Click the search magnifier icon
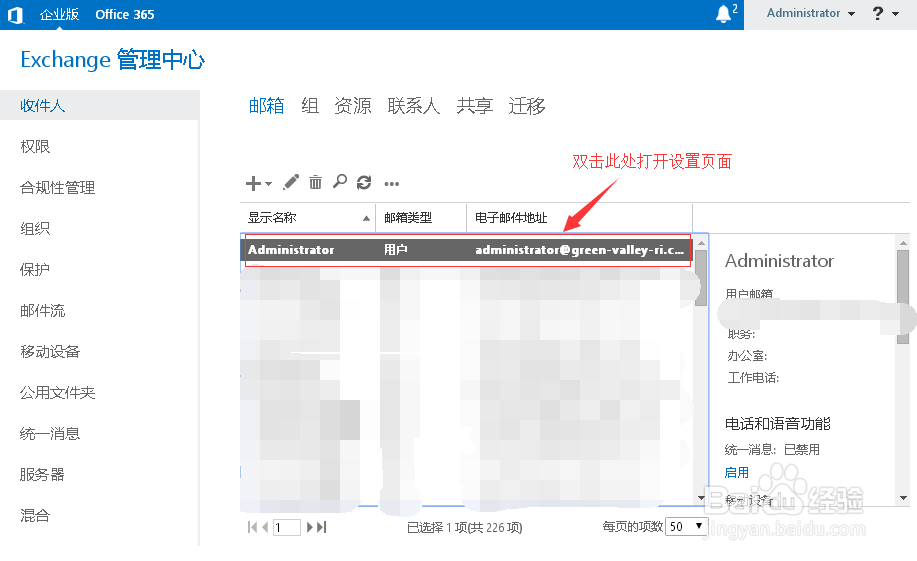 coord(340,182)
